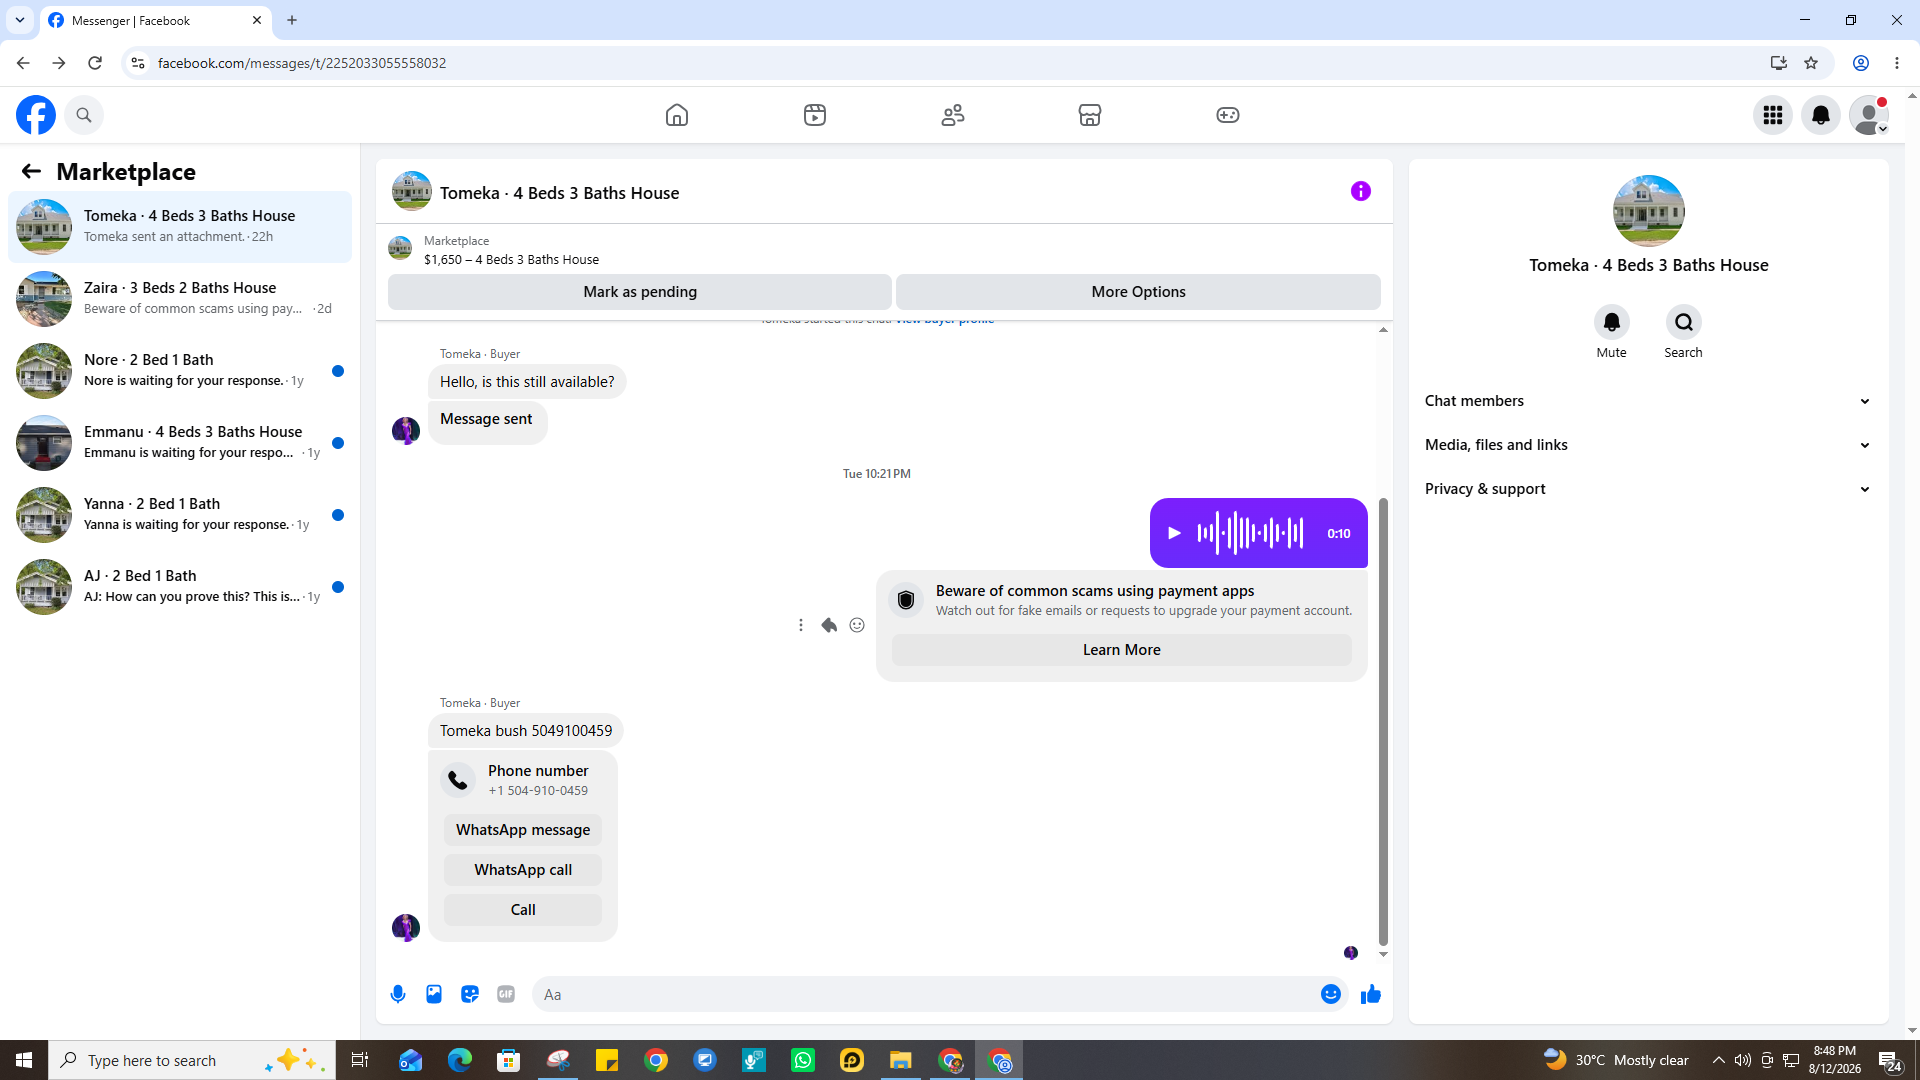Image resolution: width=1920 pixels, height=1080 pixels.
Task: Click the phone number +1 504-910-0459
Action: tap(538, 791)
